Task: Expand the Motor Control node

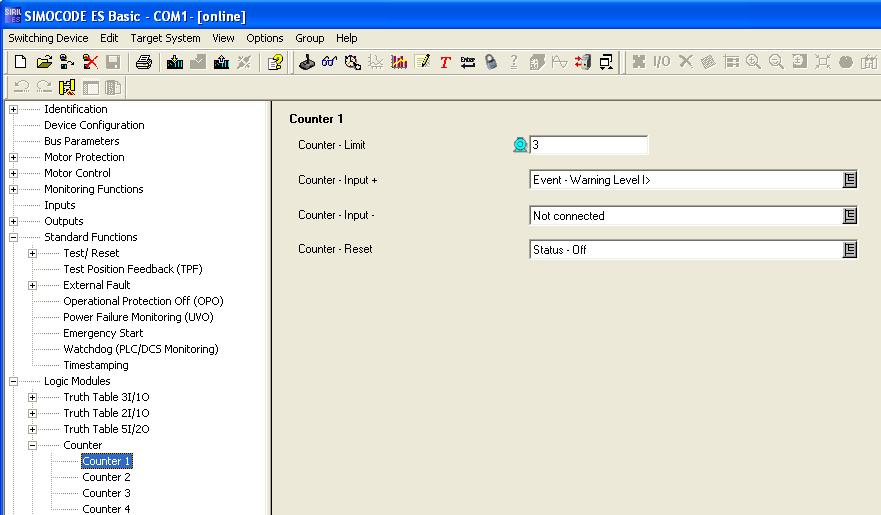Action: (x=13, y=174)
